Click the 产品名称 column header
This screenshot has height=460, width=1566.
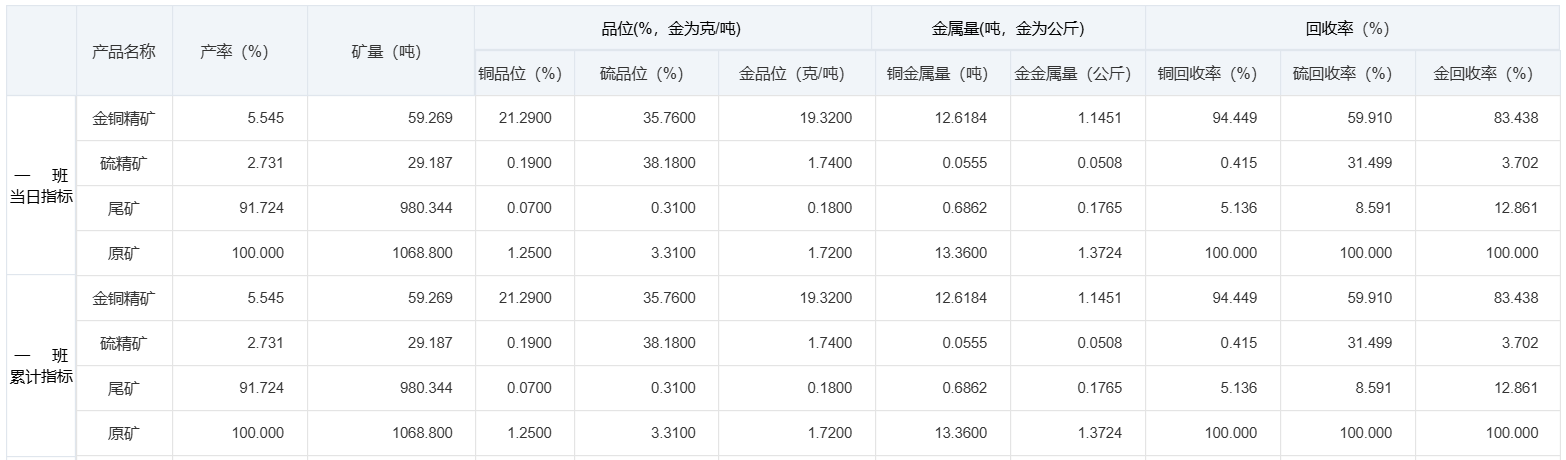[x=124, y=52]
